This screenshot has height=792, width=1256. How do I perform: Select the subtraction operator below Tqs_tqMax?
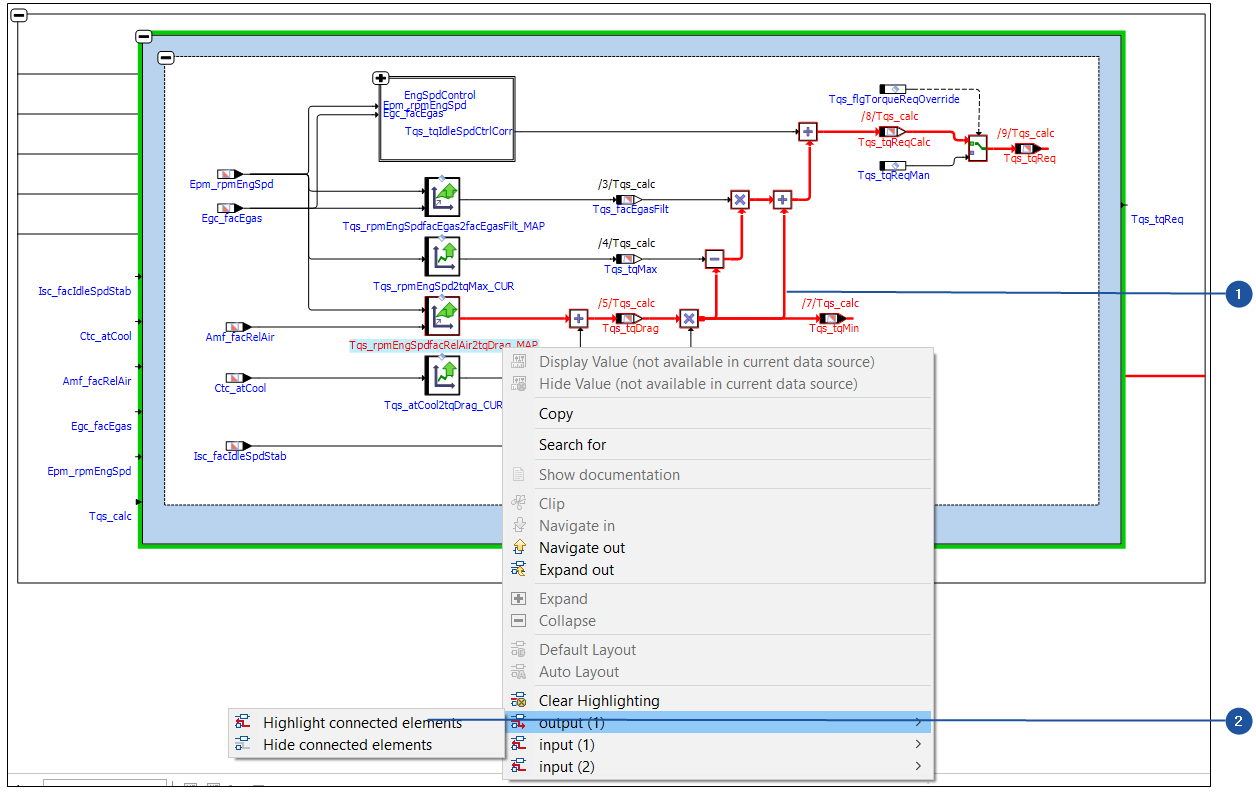click(x=715, y=258)
